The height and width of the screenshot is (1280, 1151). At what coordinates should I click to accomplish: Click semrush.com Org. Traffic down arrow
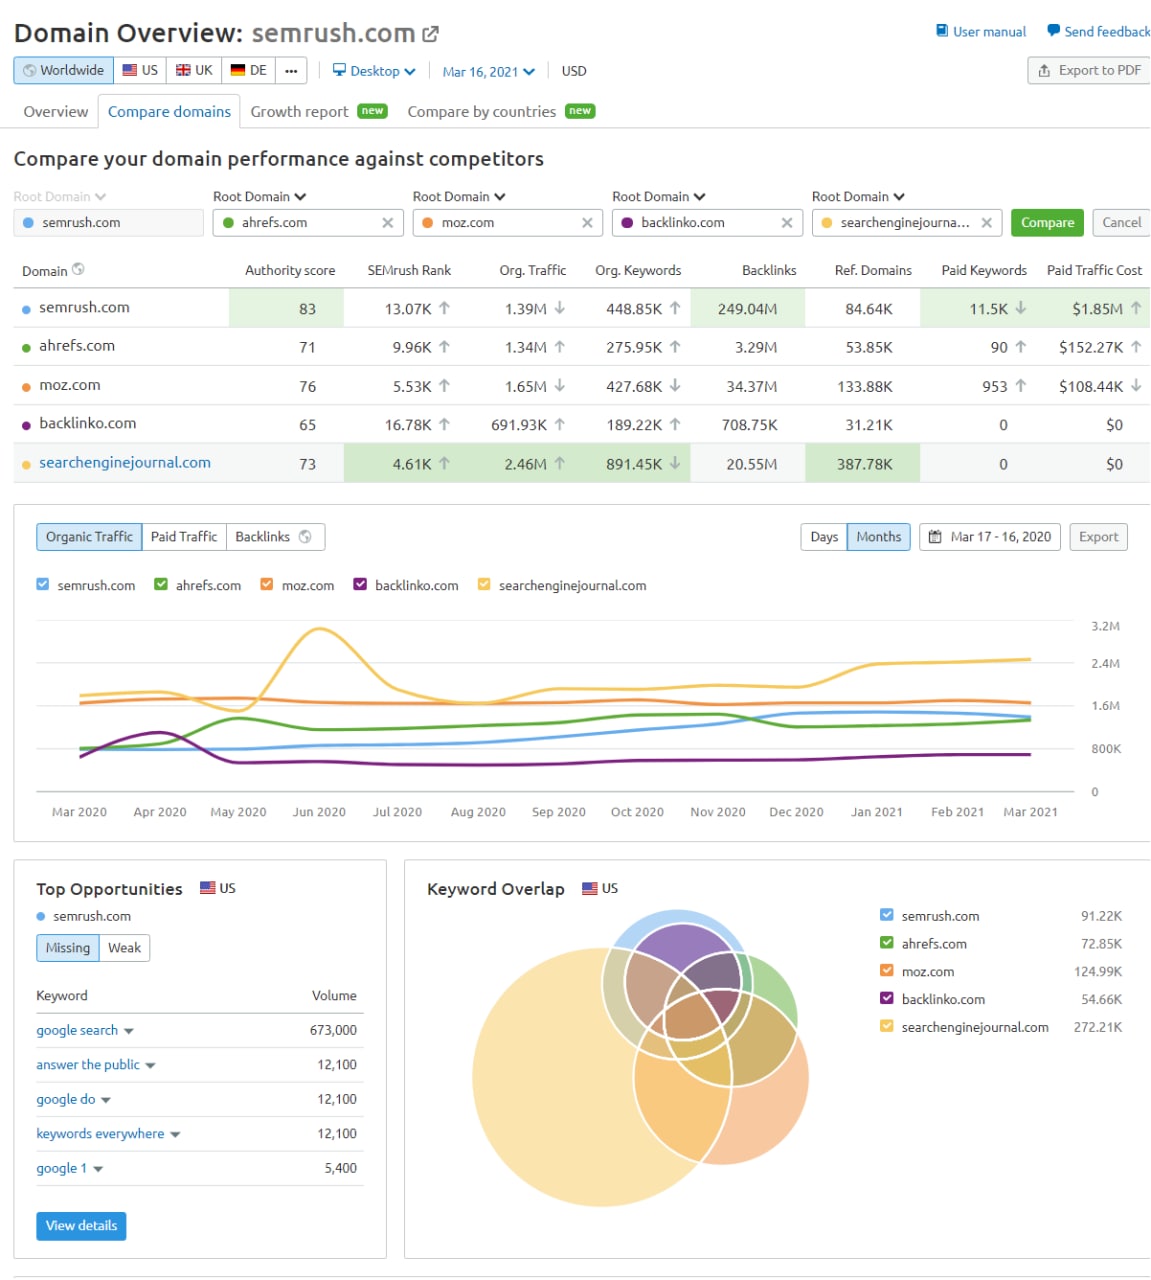(x=560, y=308)
